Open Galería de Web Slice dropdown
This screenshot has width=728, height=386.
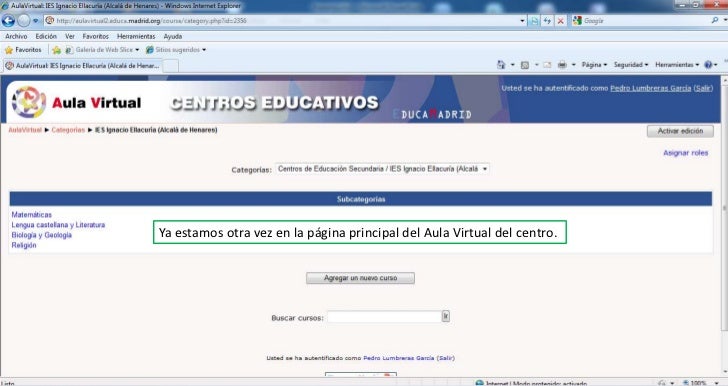click(x=102, y=50)
